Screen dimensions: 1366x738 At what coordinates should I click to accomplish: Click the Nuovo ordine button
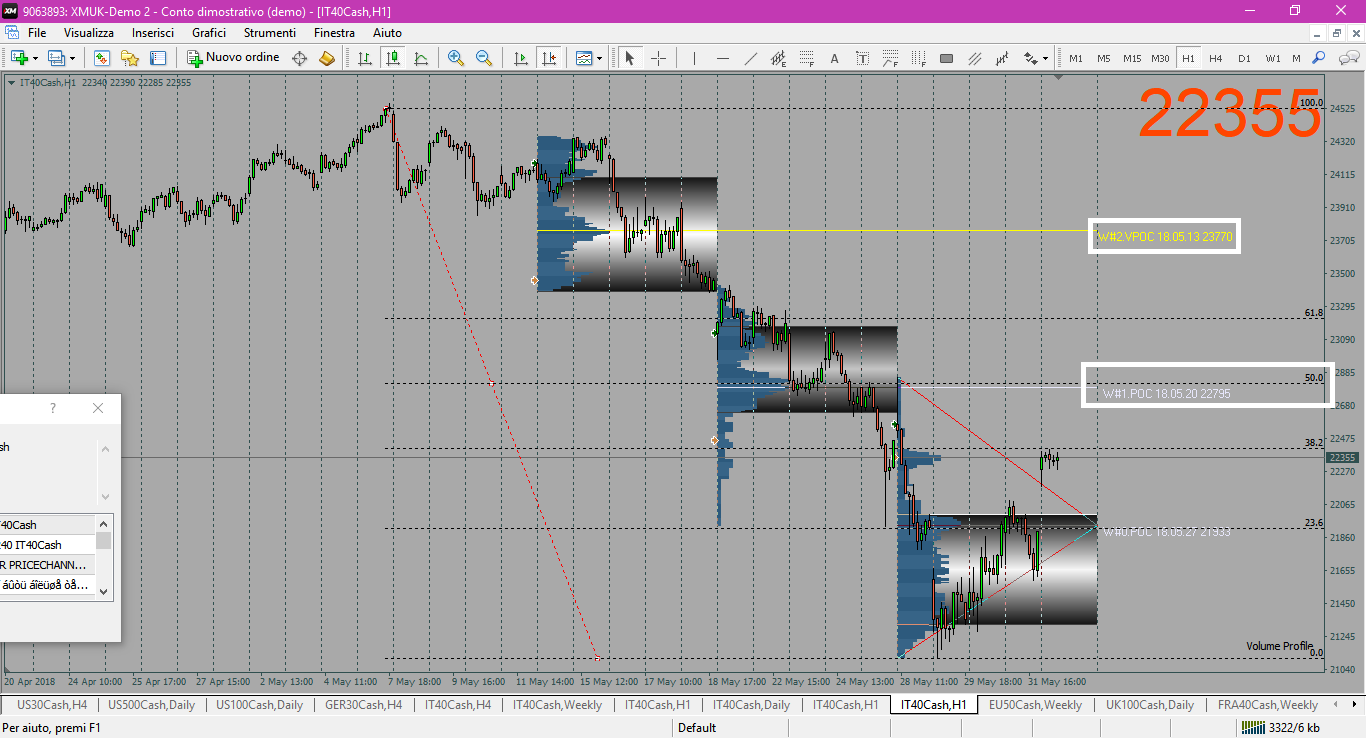(234, 58)
